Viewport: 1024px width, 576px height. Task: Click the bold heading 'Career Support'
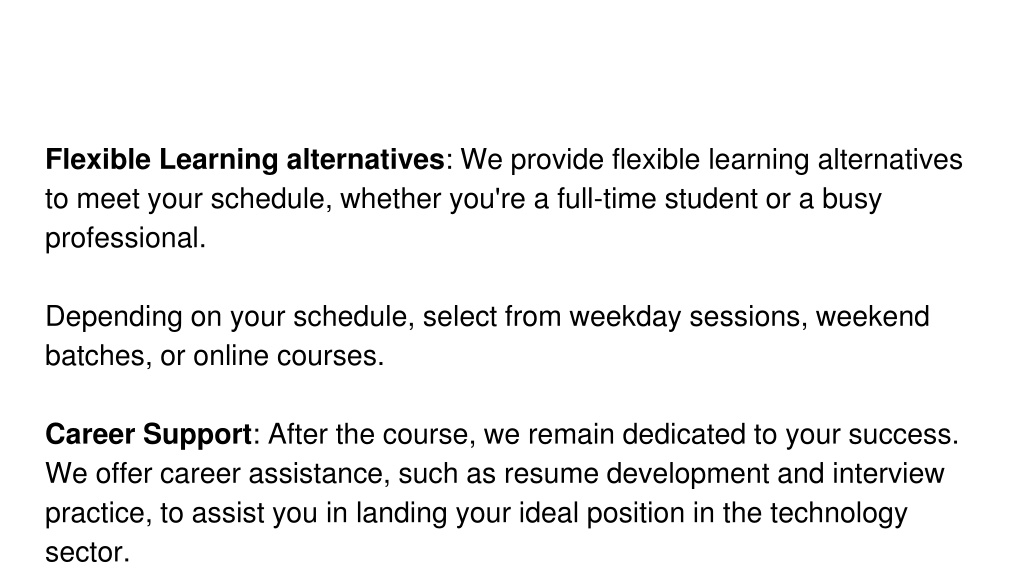coord(148,434)
